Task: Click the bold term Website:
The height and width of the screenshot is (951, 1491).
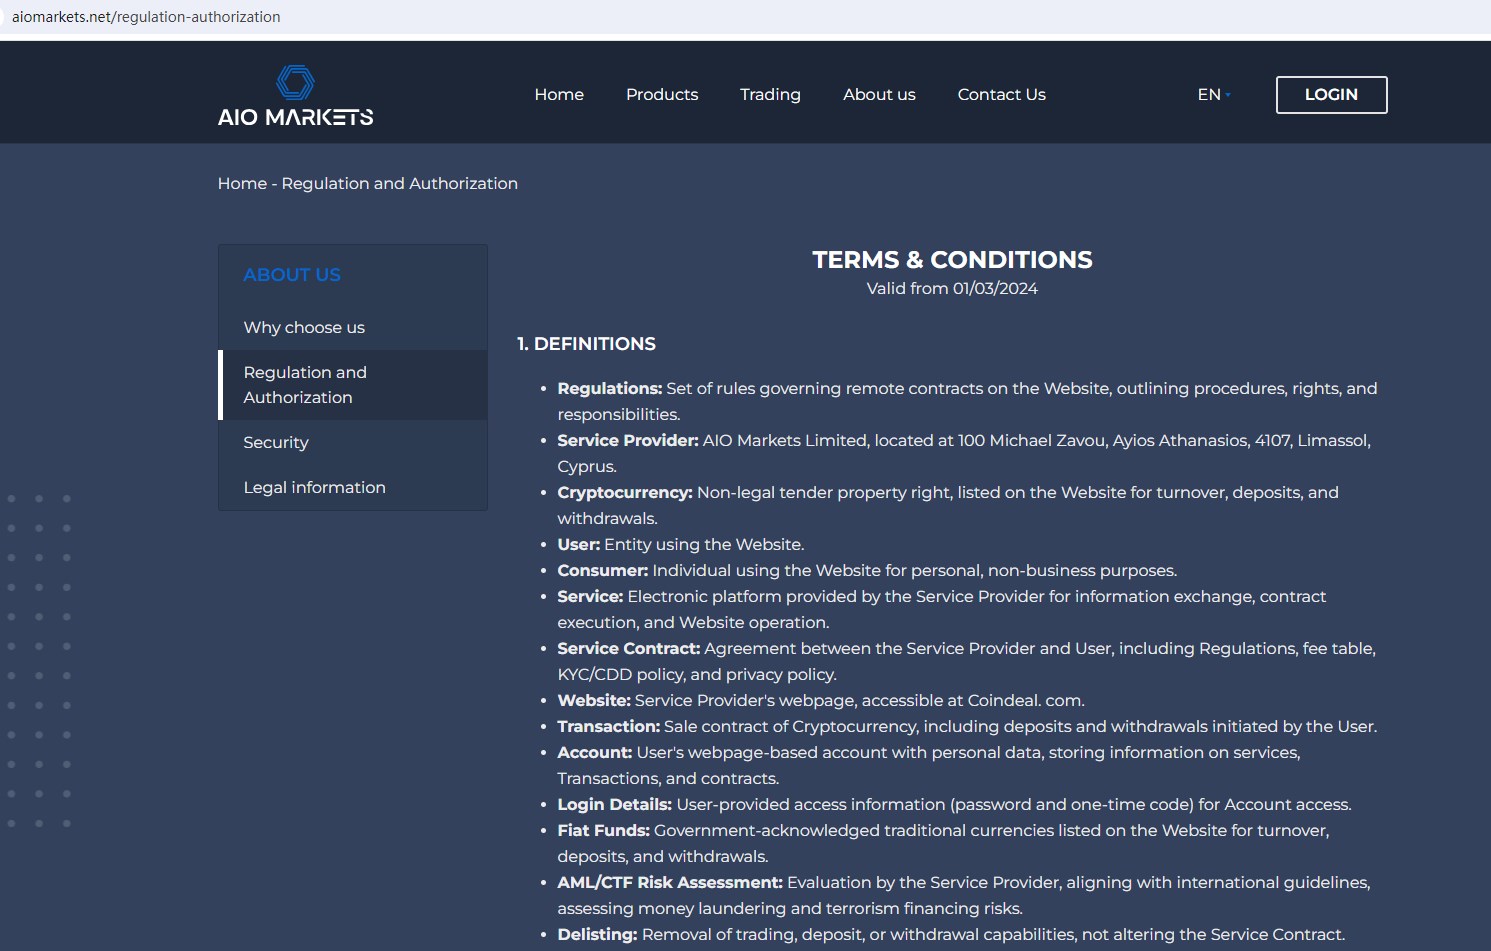Action: click(x=594, y=700)
